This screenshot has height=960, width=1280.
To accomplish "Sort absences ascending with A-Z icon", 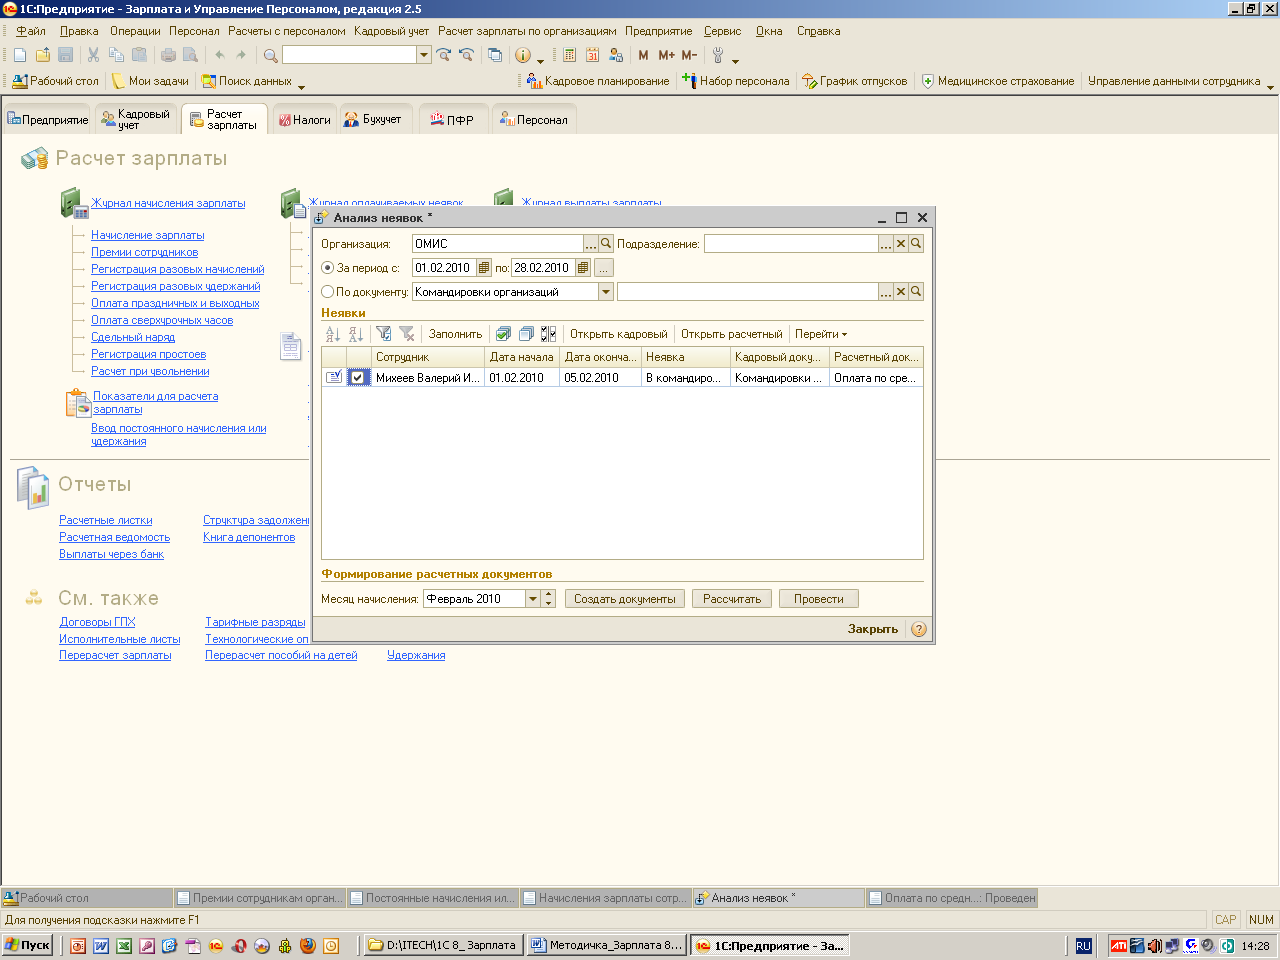I will (333, 334).
